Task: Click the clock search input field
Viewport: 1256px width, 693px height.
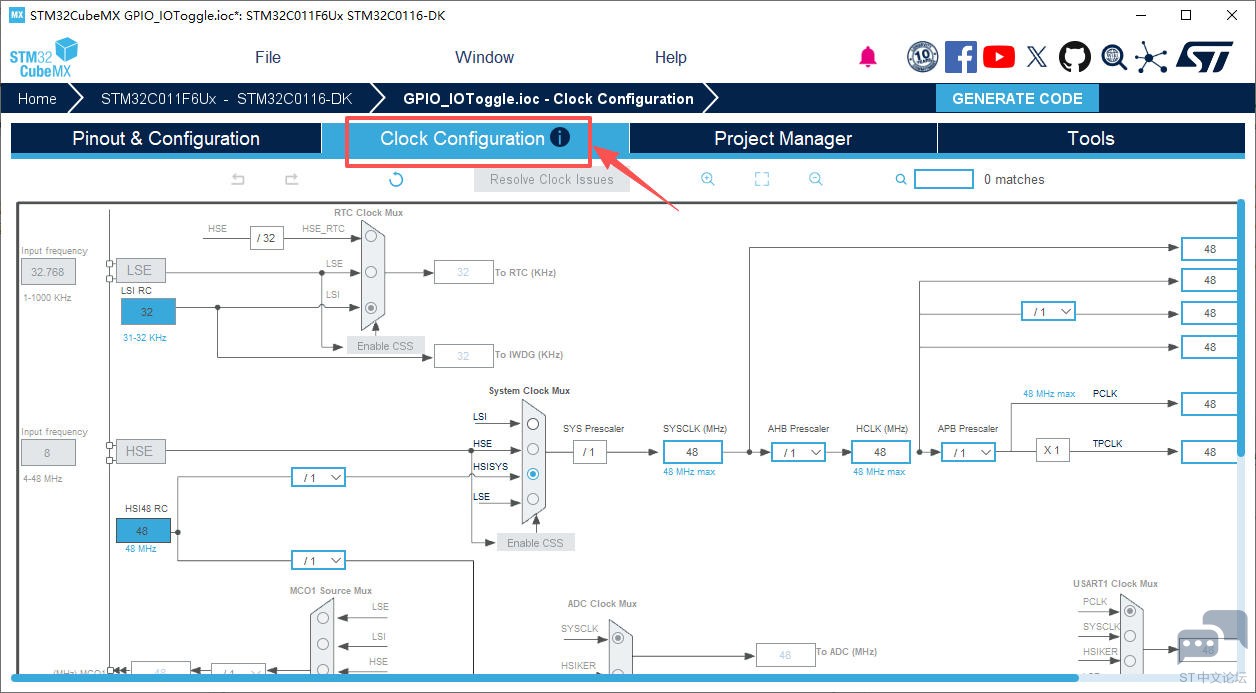Action: 944,179
